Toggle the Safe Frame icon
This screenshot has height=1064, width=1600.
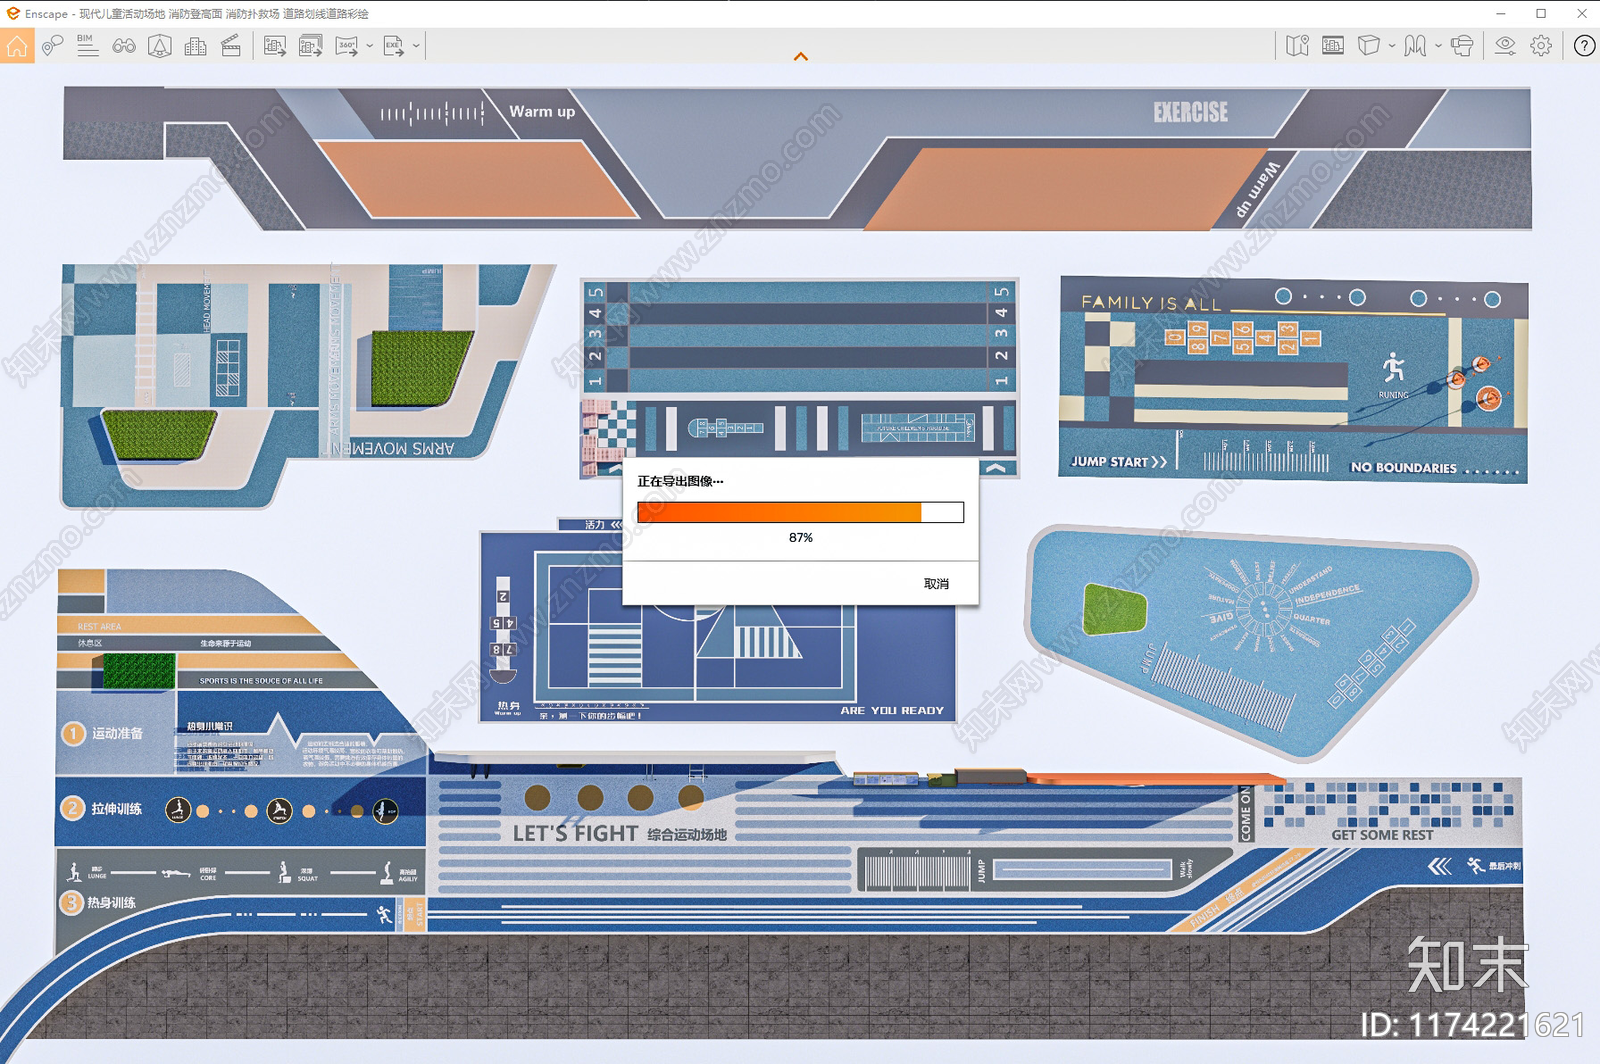coord(160,46)
